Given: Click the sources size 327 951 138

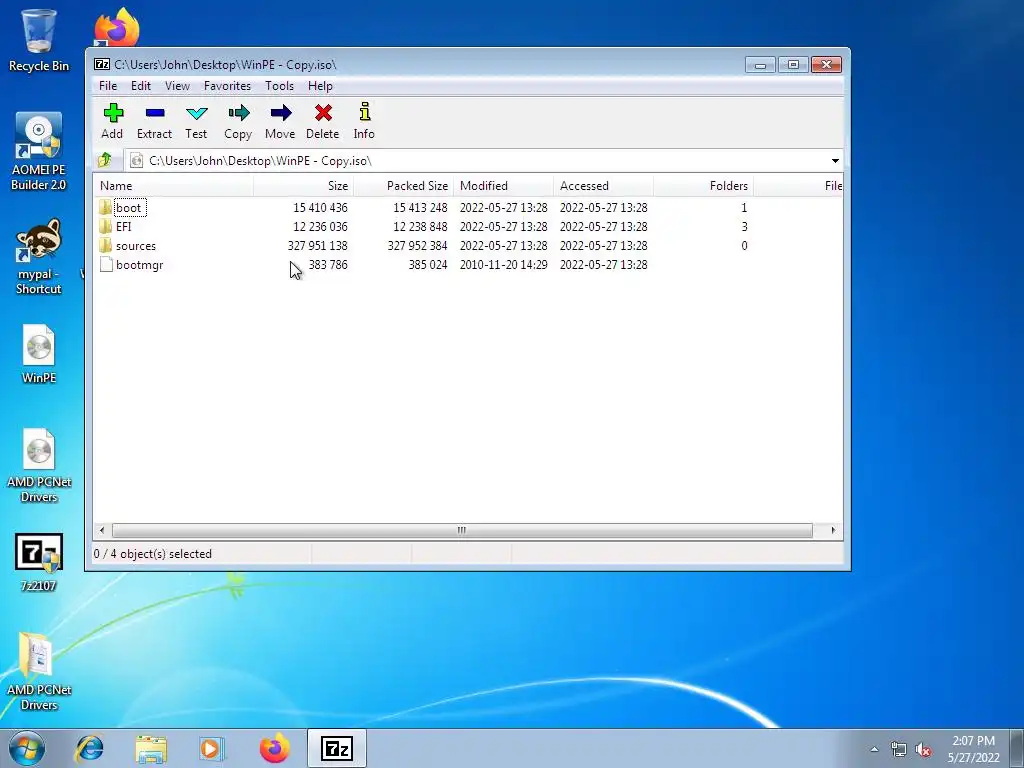Looking at the screenshot, I should tap(317, 246).
